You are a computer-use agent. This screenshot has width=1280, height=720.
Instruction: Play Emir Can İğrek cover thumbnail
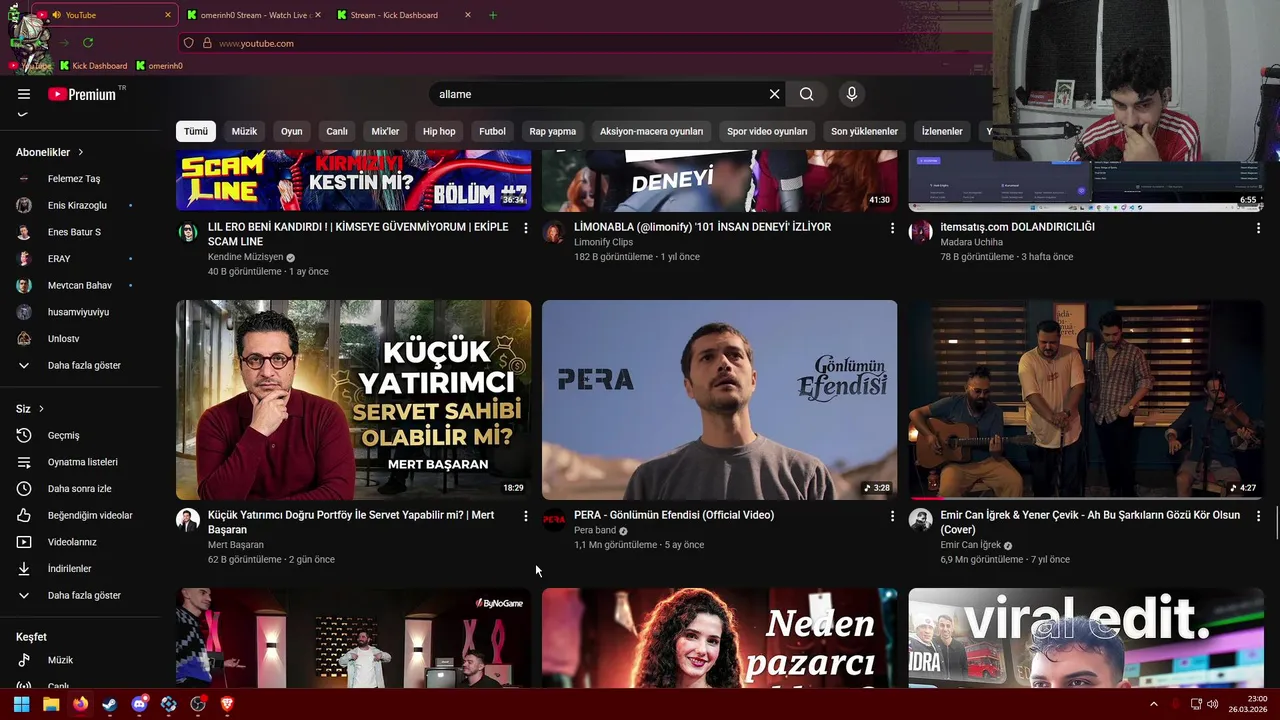point(1086,400)
